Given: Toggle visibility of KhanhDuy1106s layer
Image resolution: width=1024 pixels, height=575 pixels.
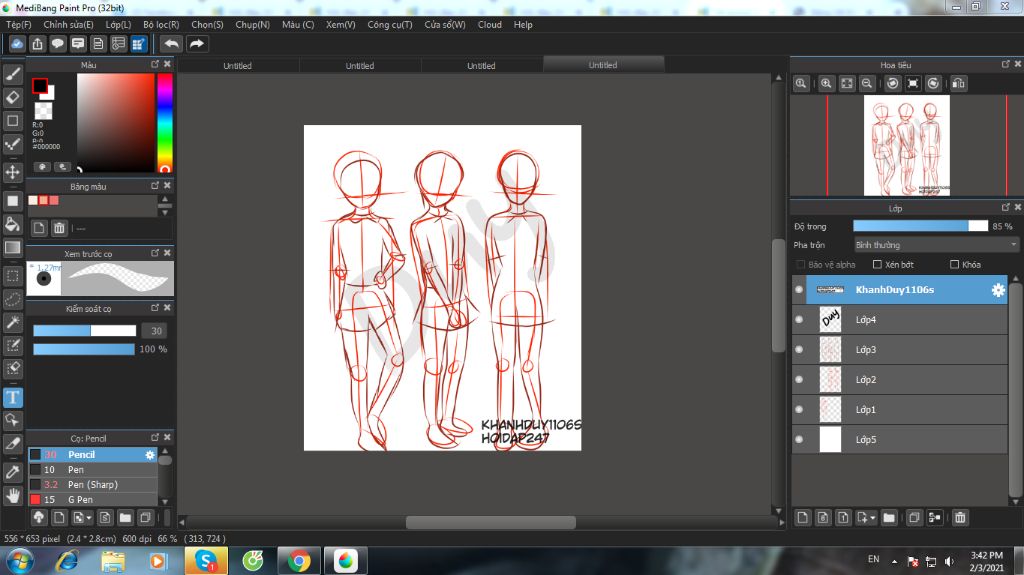Looking at the screenshot, I should coord(799,289).
